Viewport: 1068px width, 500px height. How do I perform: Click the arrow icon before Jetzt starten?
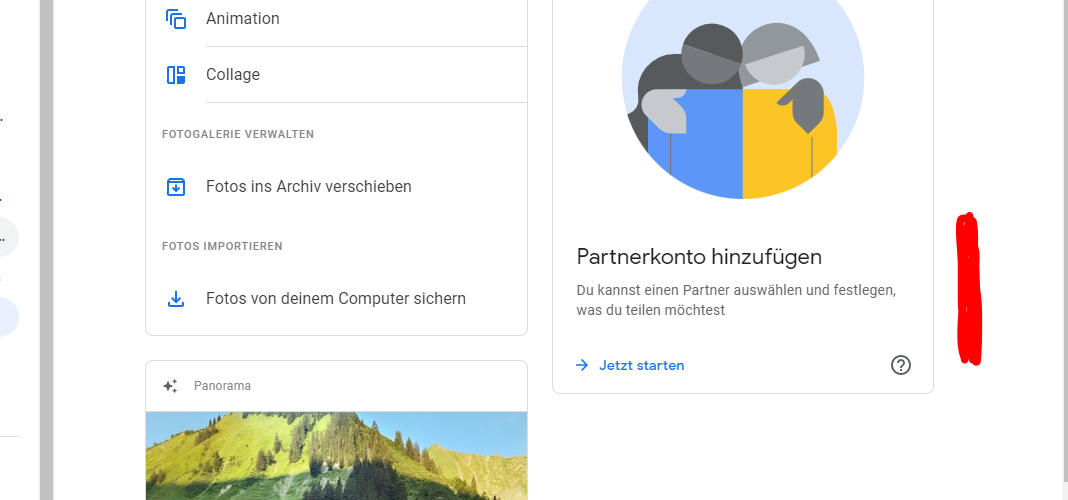point(582,365)
